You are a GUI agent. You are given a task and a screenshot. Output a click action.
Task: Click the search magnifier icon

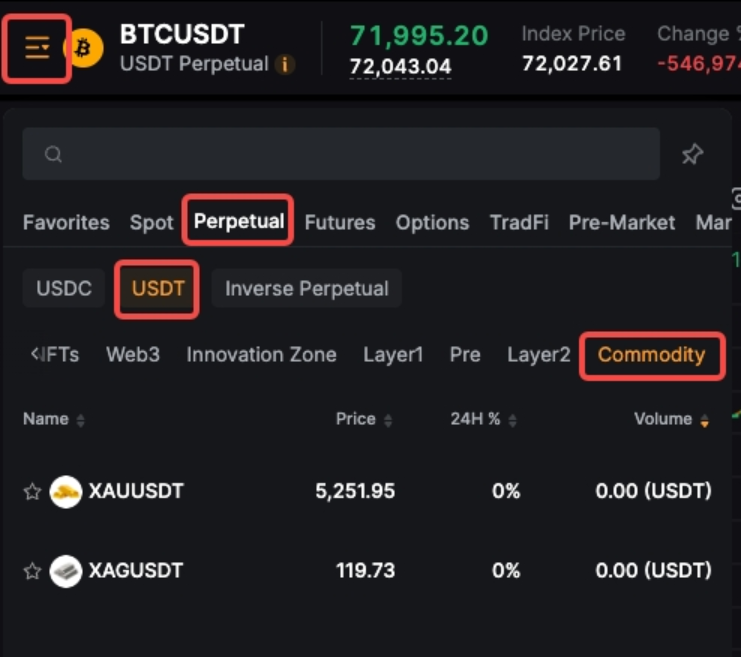point(54,154)
